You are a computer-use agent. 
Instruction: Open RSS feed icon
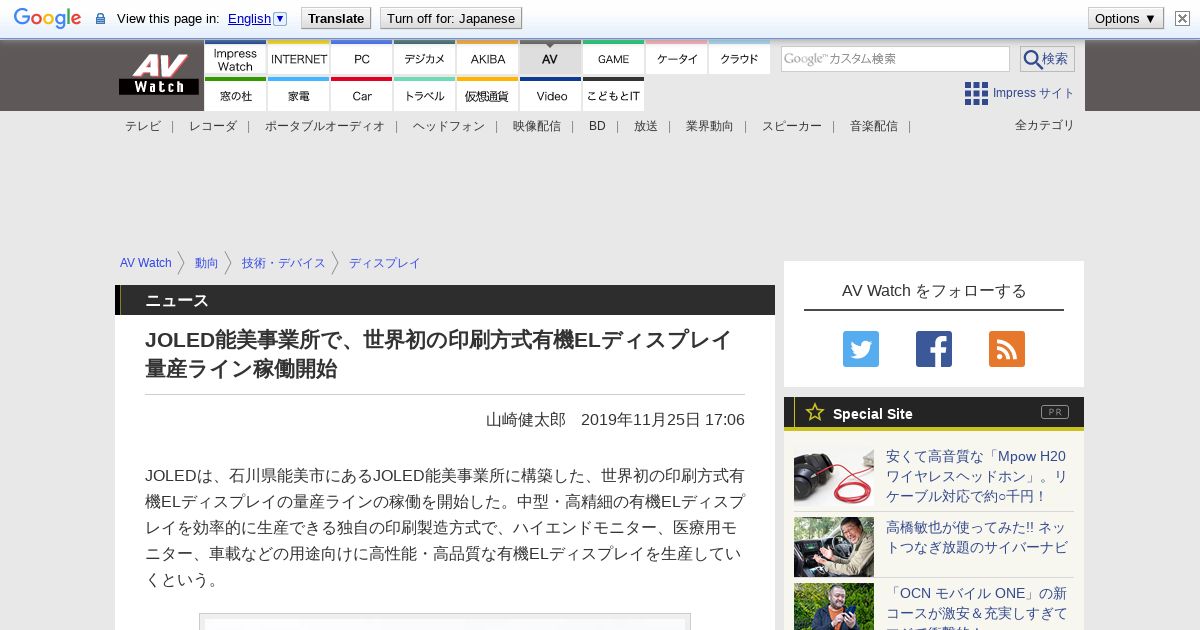pyautogui.click(x=1007, y=349)
